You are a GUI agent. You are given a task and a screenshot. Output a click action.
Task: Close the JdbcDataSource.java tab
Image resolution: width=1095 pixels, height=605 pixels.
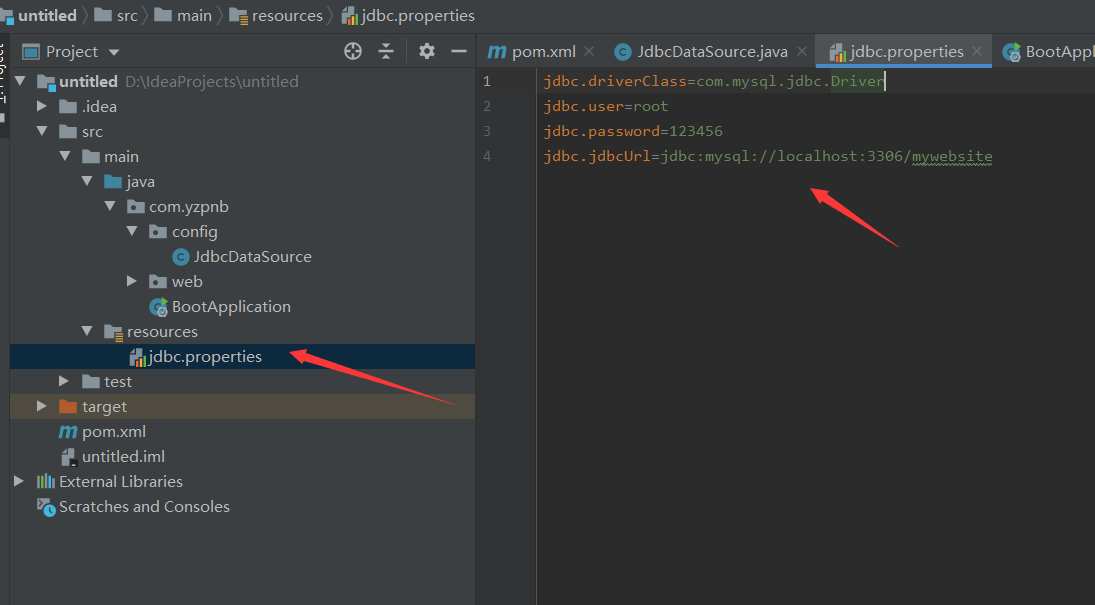pos(802,51)
